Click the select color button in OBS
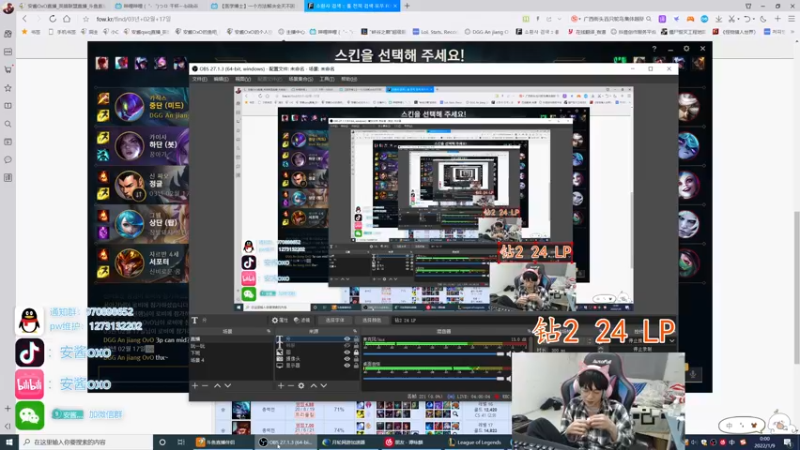Screen dimensions: 800x450 (371, 320)
